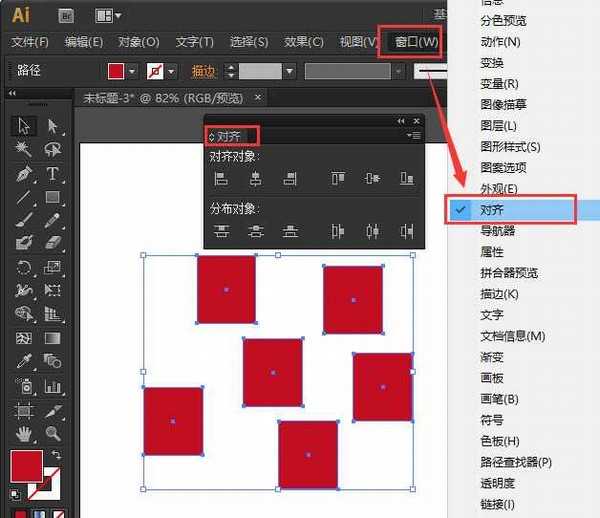Select the Zoom tool

coord(52,434)
